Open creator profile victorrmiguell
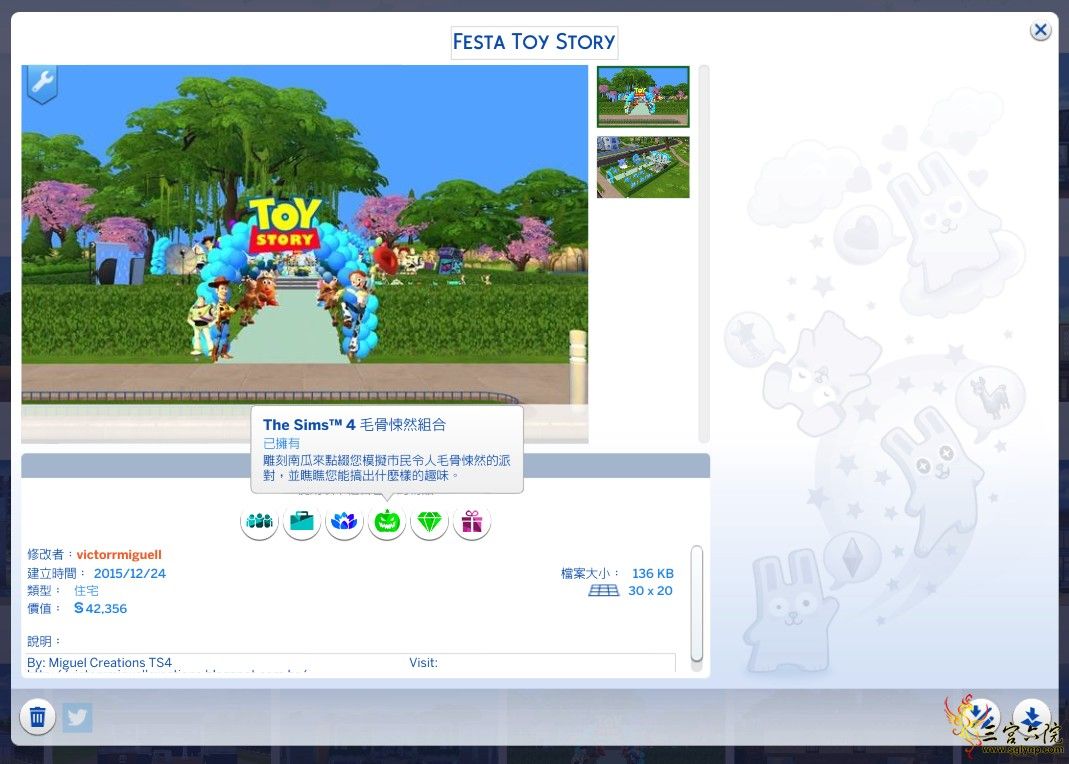This screenshot has width=1069, height=764. pyautogui.click(x=119, y=555)
